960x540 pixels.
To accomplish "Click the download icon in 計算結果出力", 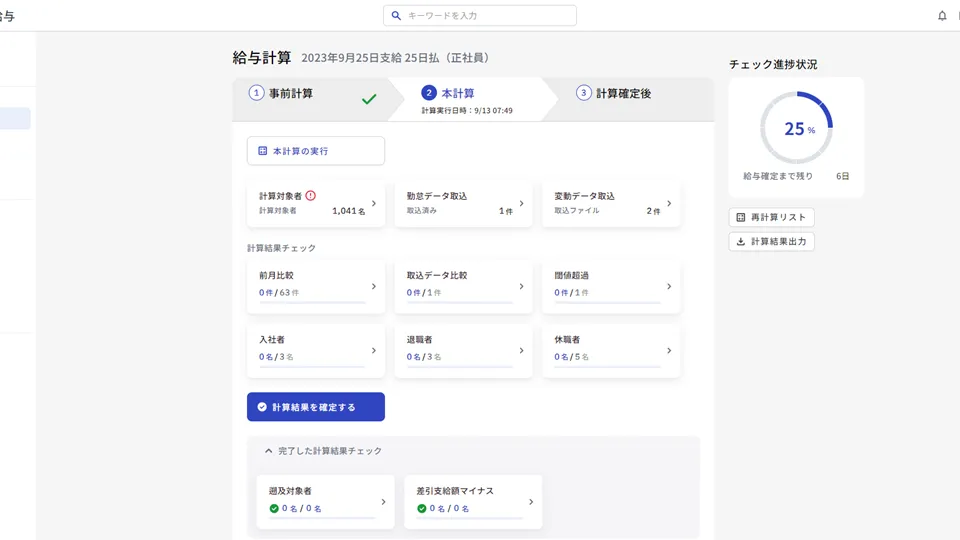I will (x=741, y=241).
